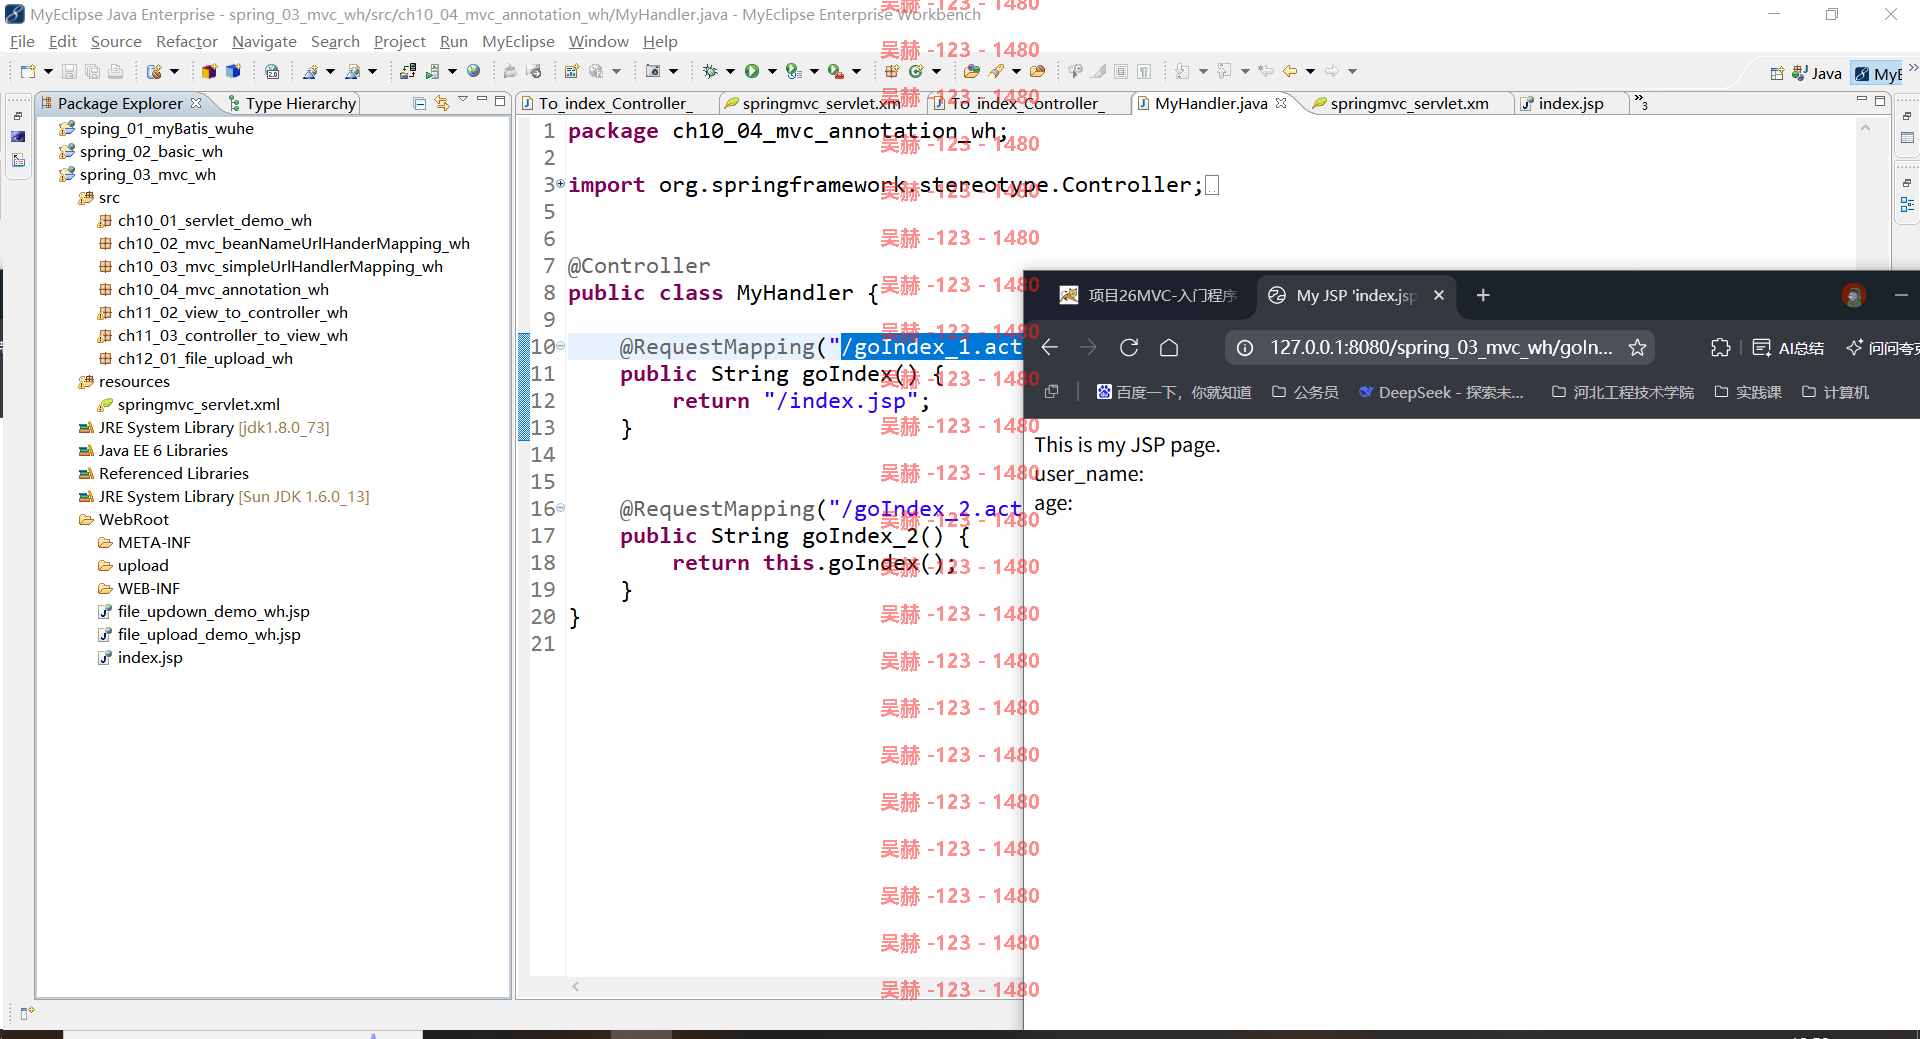Toggle Link with Editor in Package Explorer
The image size is (1920, 1039).
[x=442, y=103]
